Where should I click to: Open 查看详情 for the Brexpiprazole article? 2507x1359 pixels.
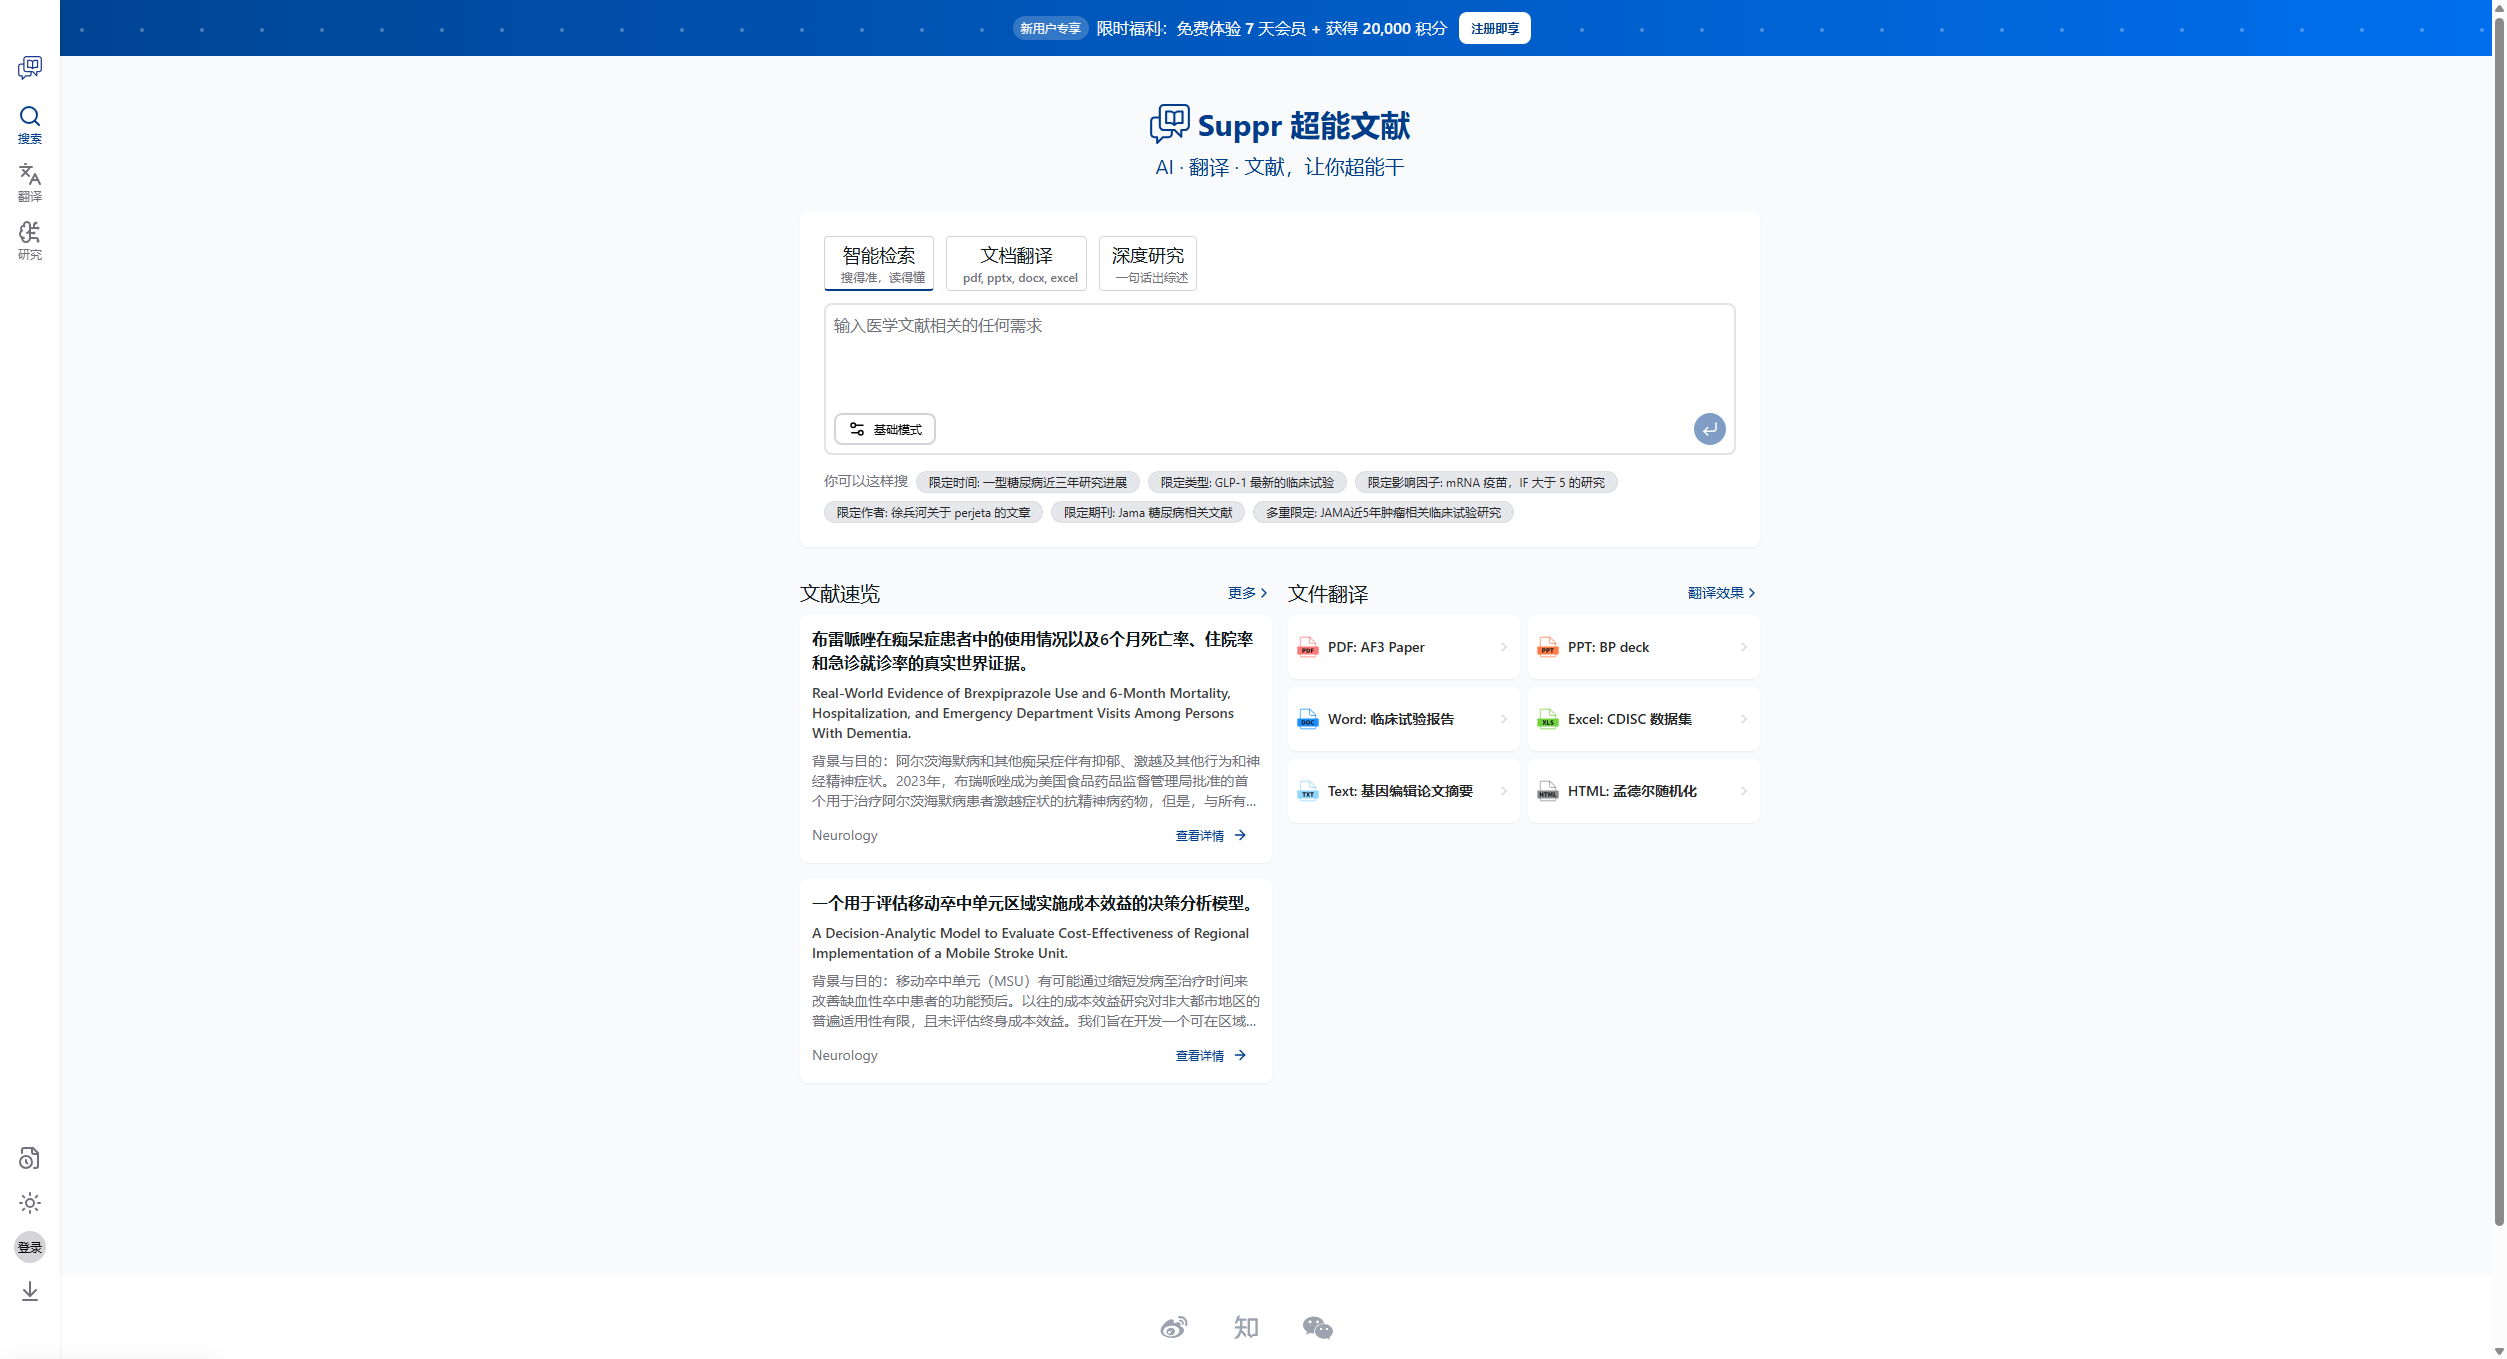1210,835
